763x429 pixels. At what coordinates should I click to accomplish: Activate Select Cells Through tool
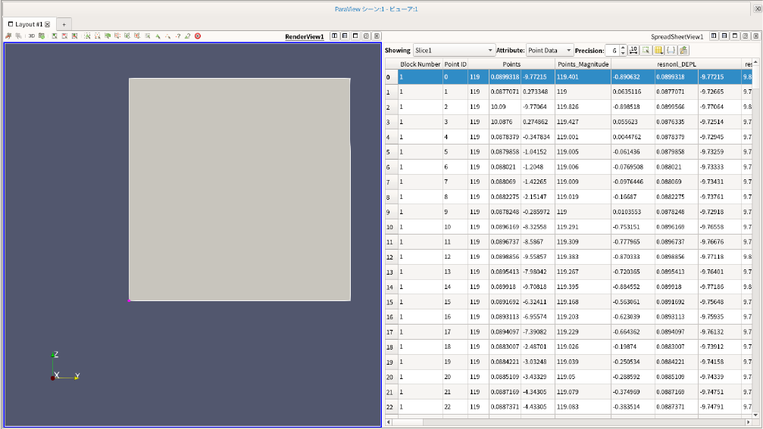pyautogui.click(x=108, y=36)
